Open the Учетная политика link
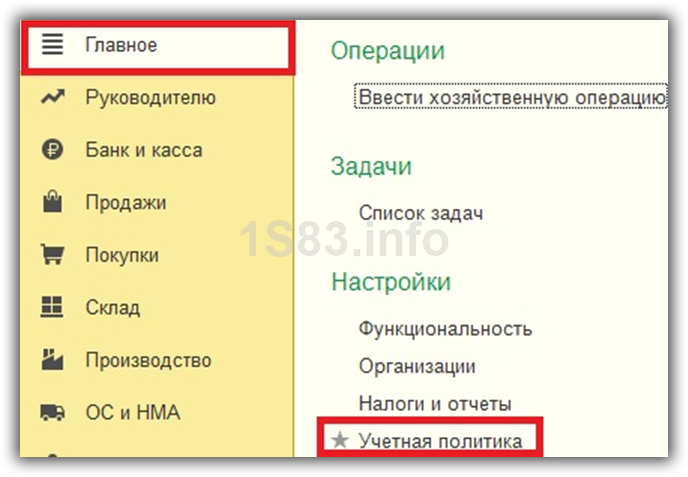The height and width of the screenshot is (477, 688). pos(441,441)
